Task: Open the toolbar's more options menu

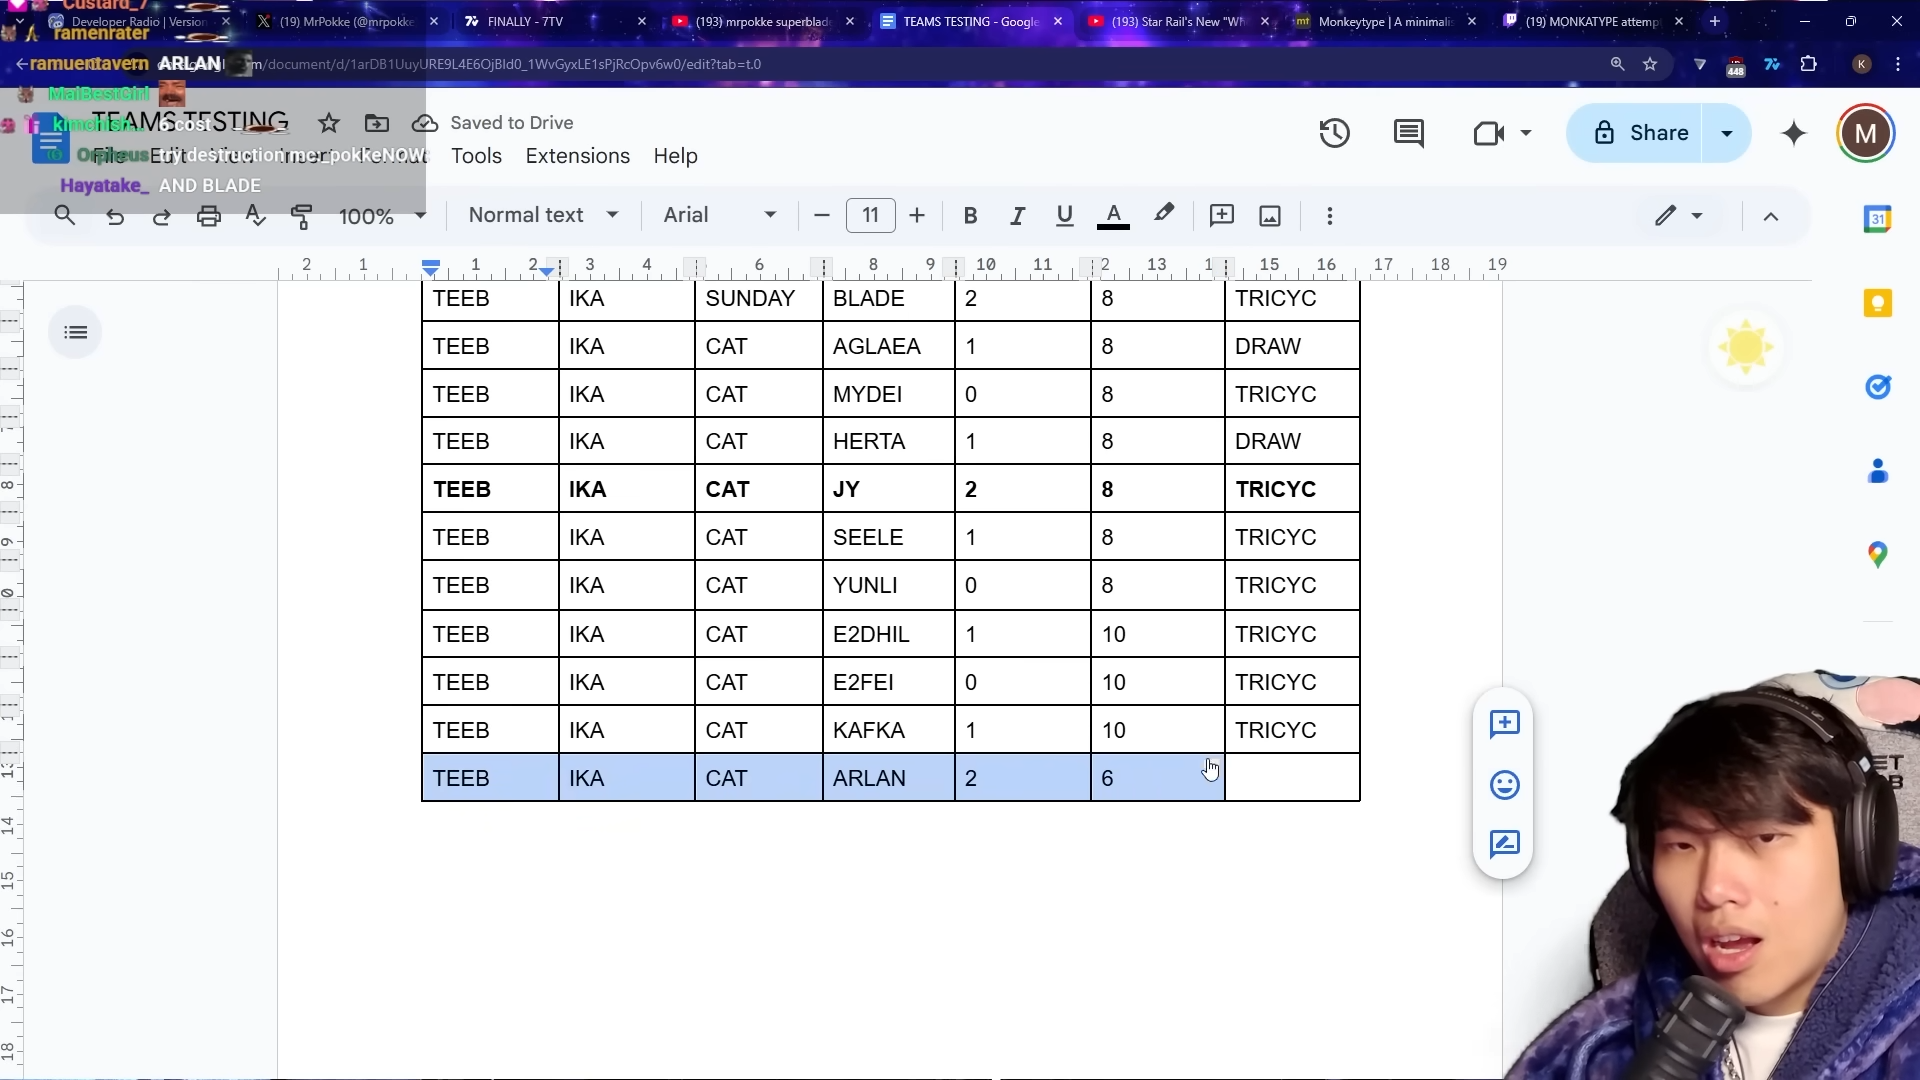Action: tap(1329, 216)
